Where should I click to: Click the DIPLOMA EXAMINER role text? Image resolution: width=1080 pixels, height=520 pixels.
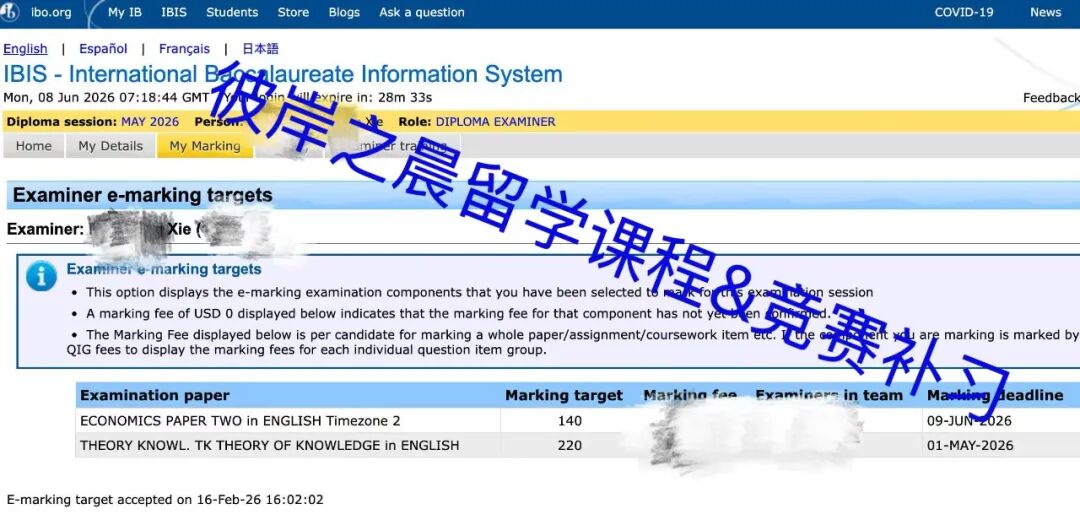click(495, 122)
